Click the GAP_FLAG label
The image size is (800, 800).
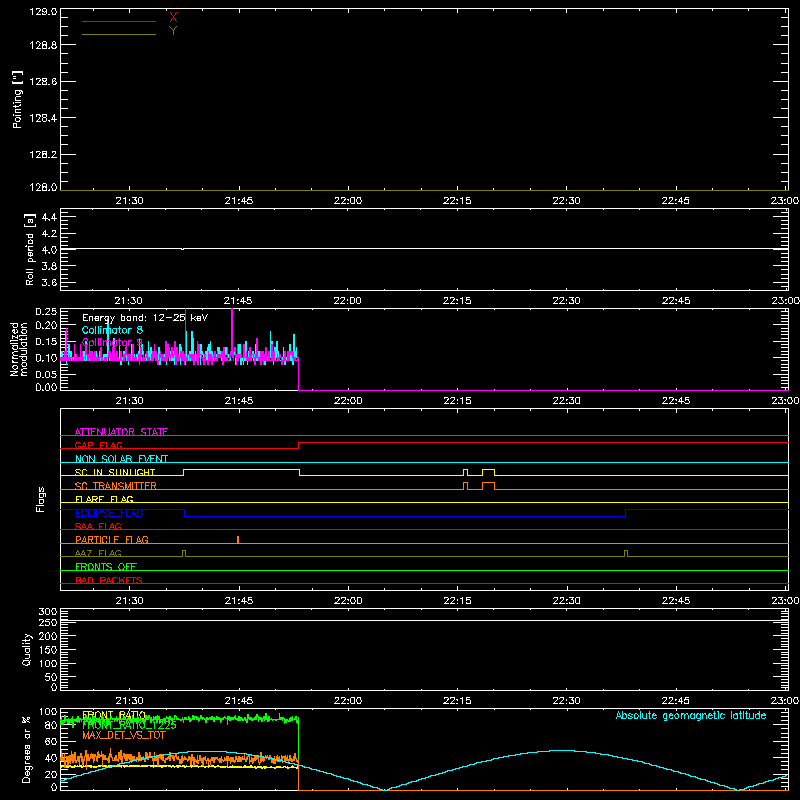tap(98, 445)
